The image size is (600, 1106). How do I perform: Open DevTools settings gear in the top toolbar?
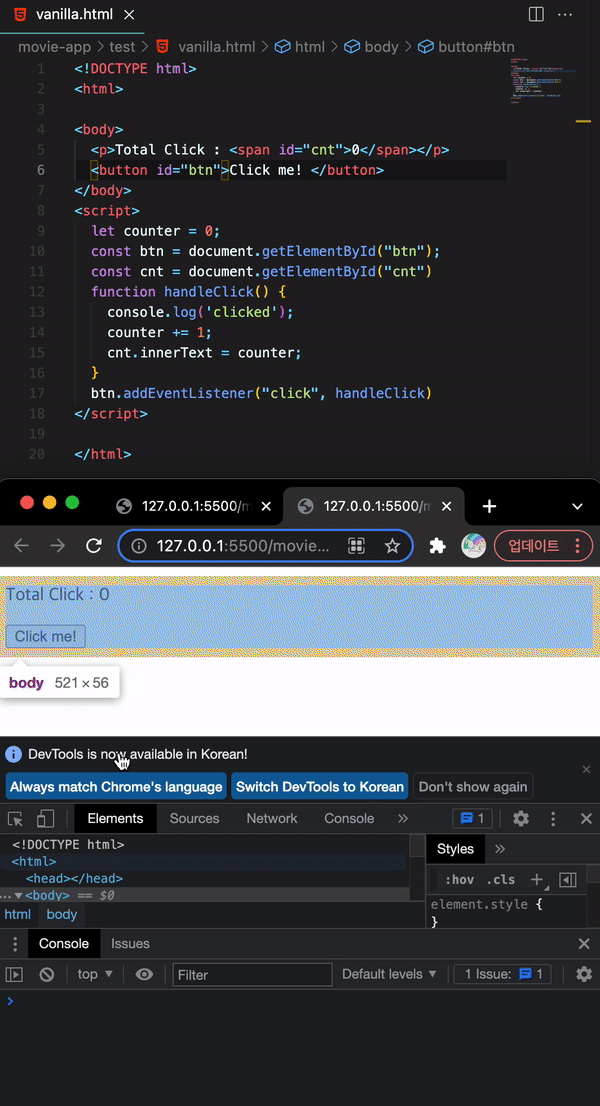click(x=520, y=819)
